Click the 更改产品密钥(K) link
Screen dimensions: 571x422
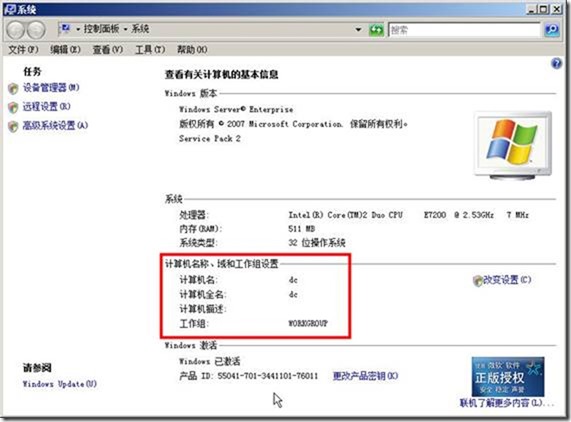[366, 376]
